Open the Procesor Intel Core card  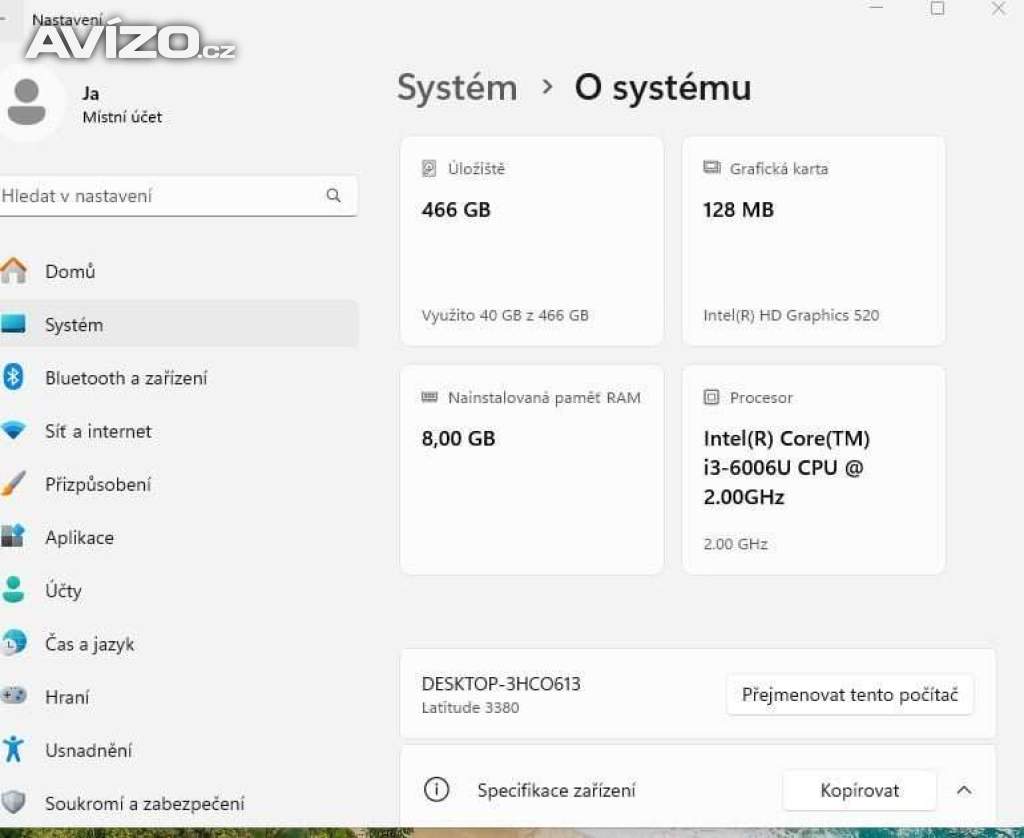[814, 470]
